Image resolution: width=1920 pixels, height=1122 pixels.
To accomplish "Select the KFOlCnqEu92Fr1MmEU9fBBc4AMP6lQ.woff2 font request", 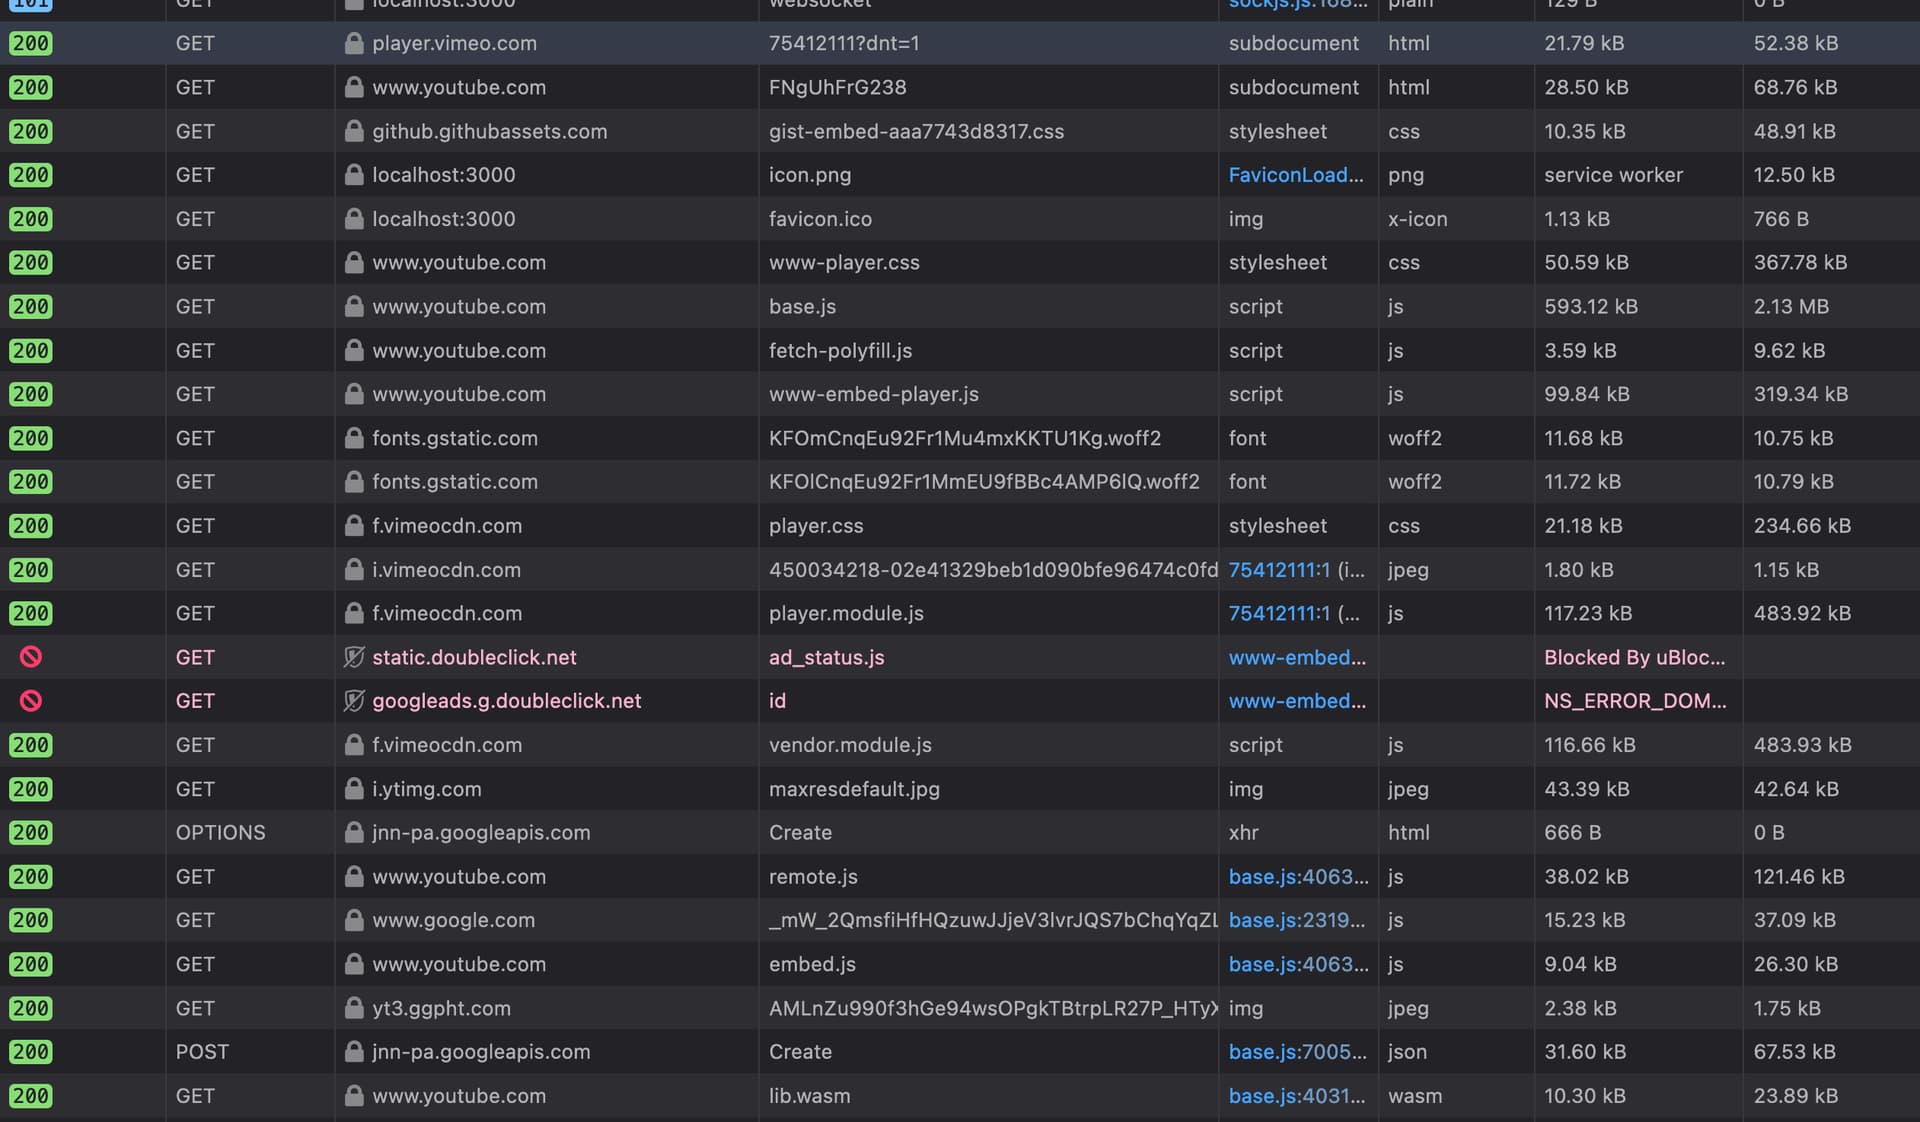I will pos(960,482).
